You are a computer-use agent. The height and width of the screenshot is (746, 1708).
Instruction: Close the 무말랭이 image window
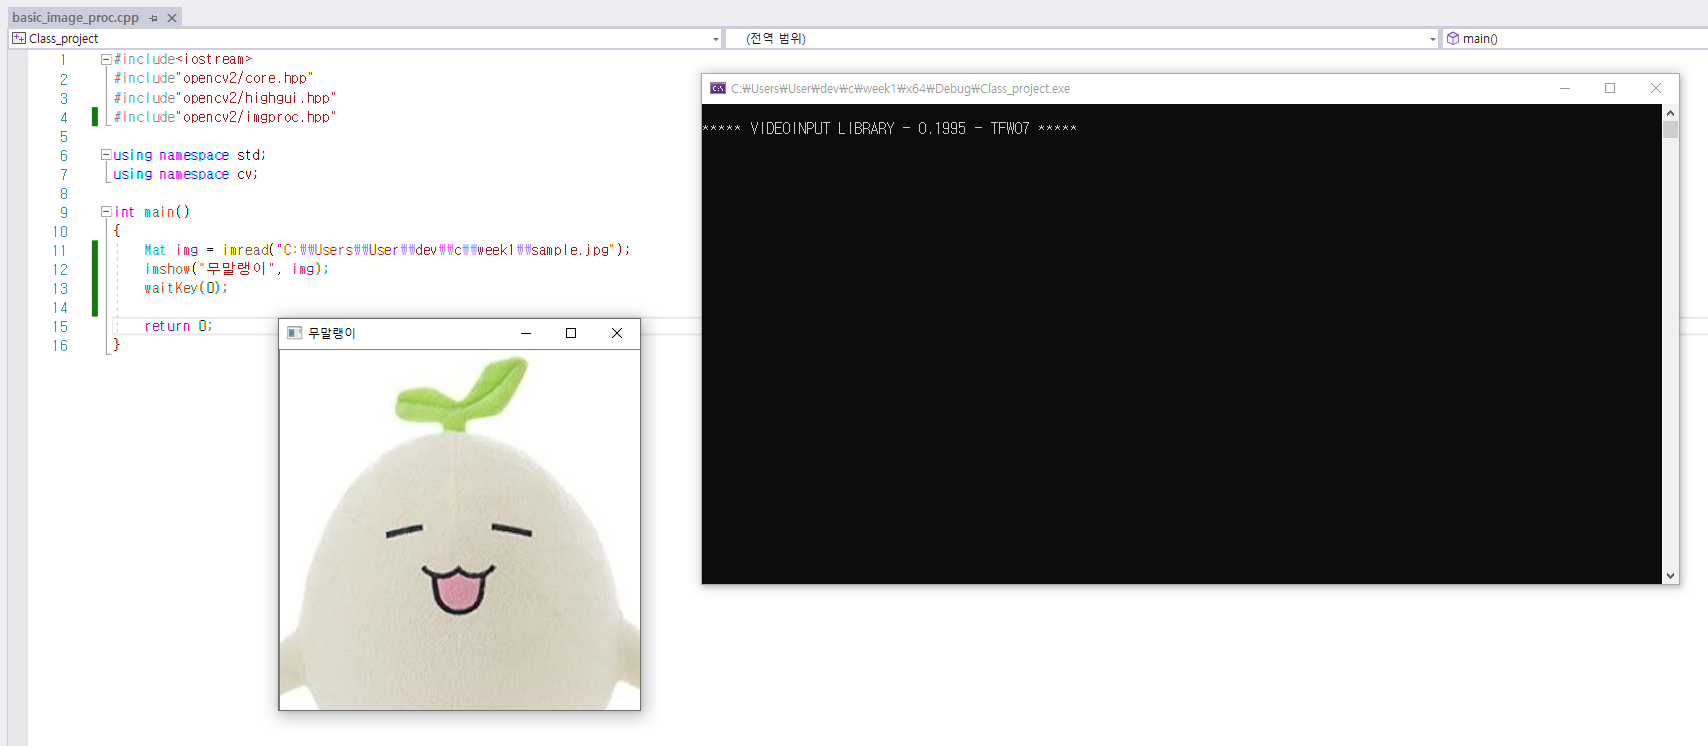(x=617, y=333)
